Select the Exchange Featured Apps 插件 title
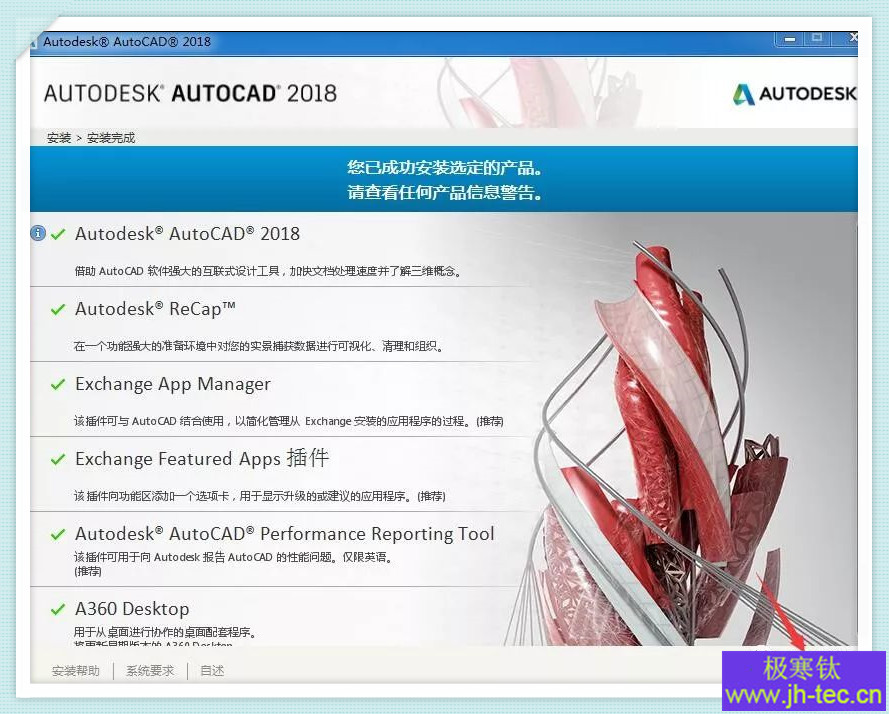Image resolution: width=889 pixels, height=714 pixels. tap(202, 458)
